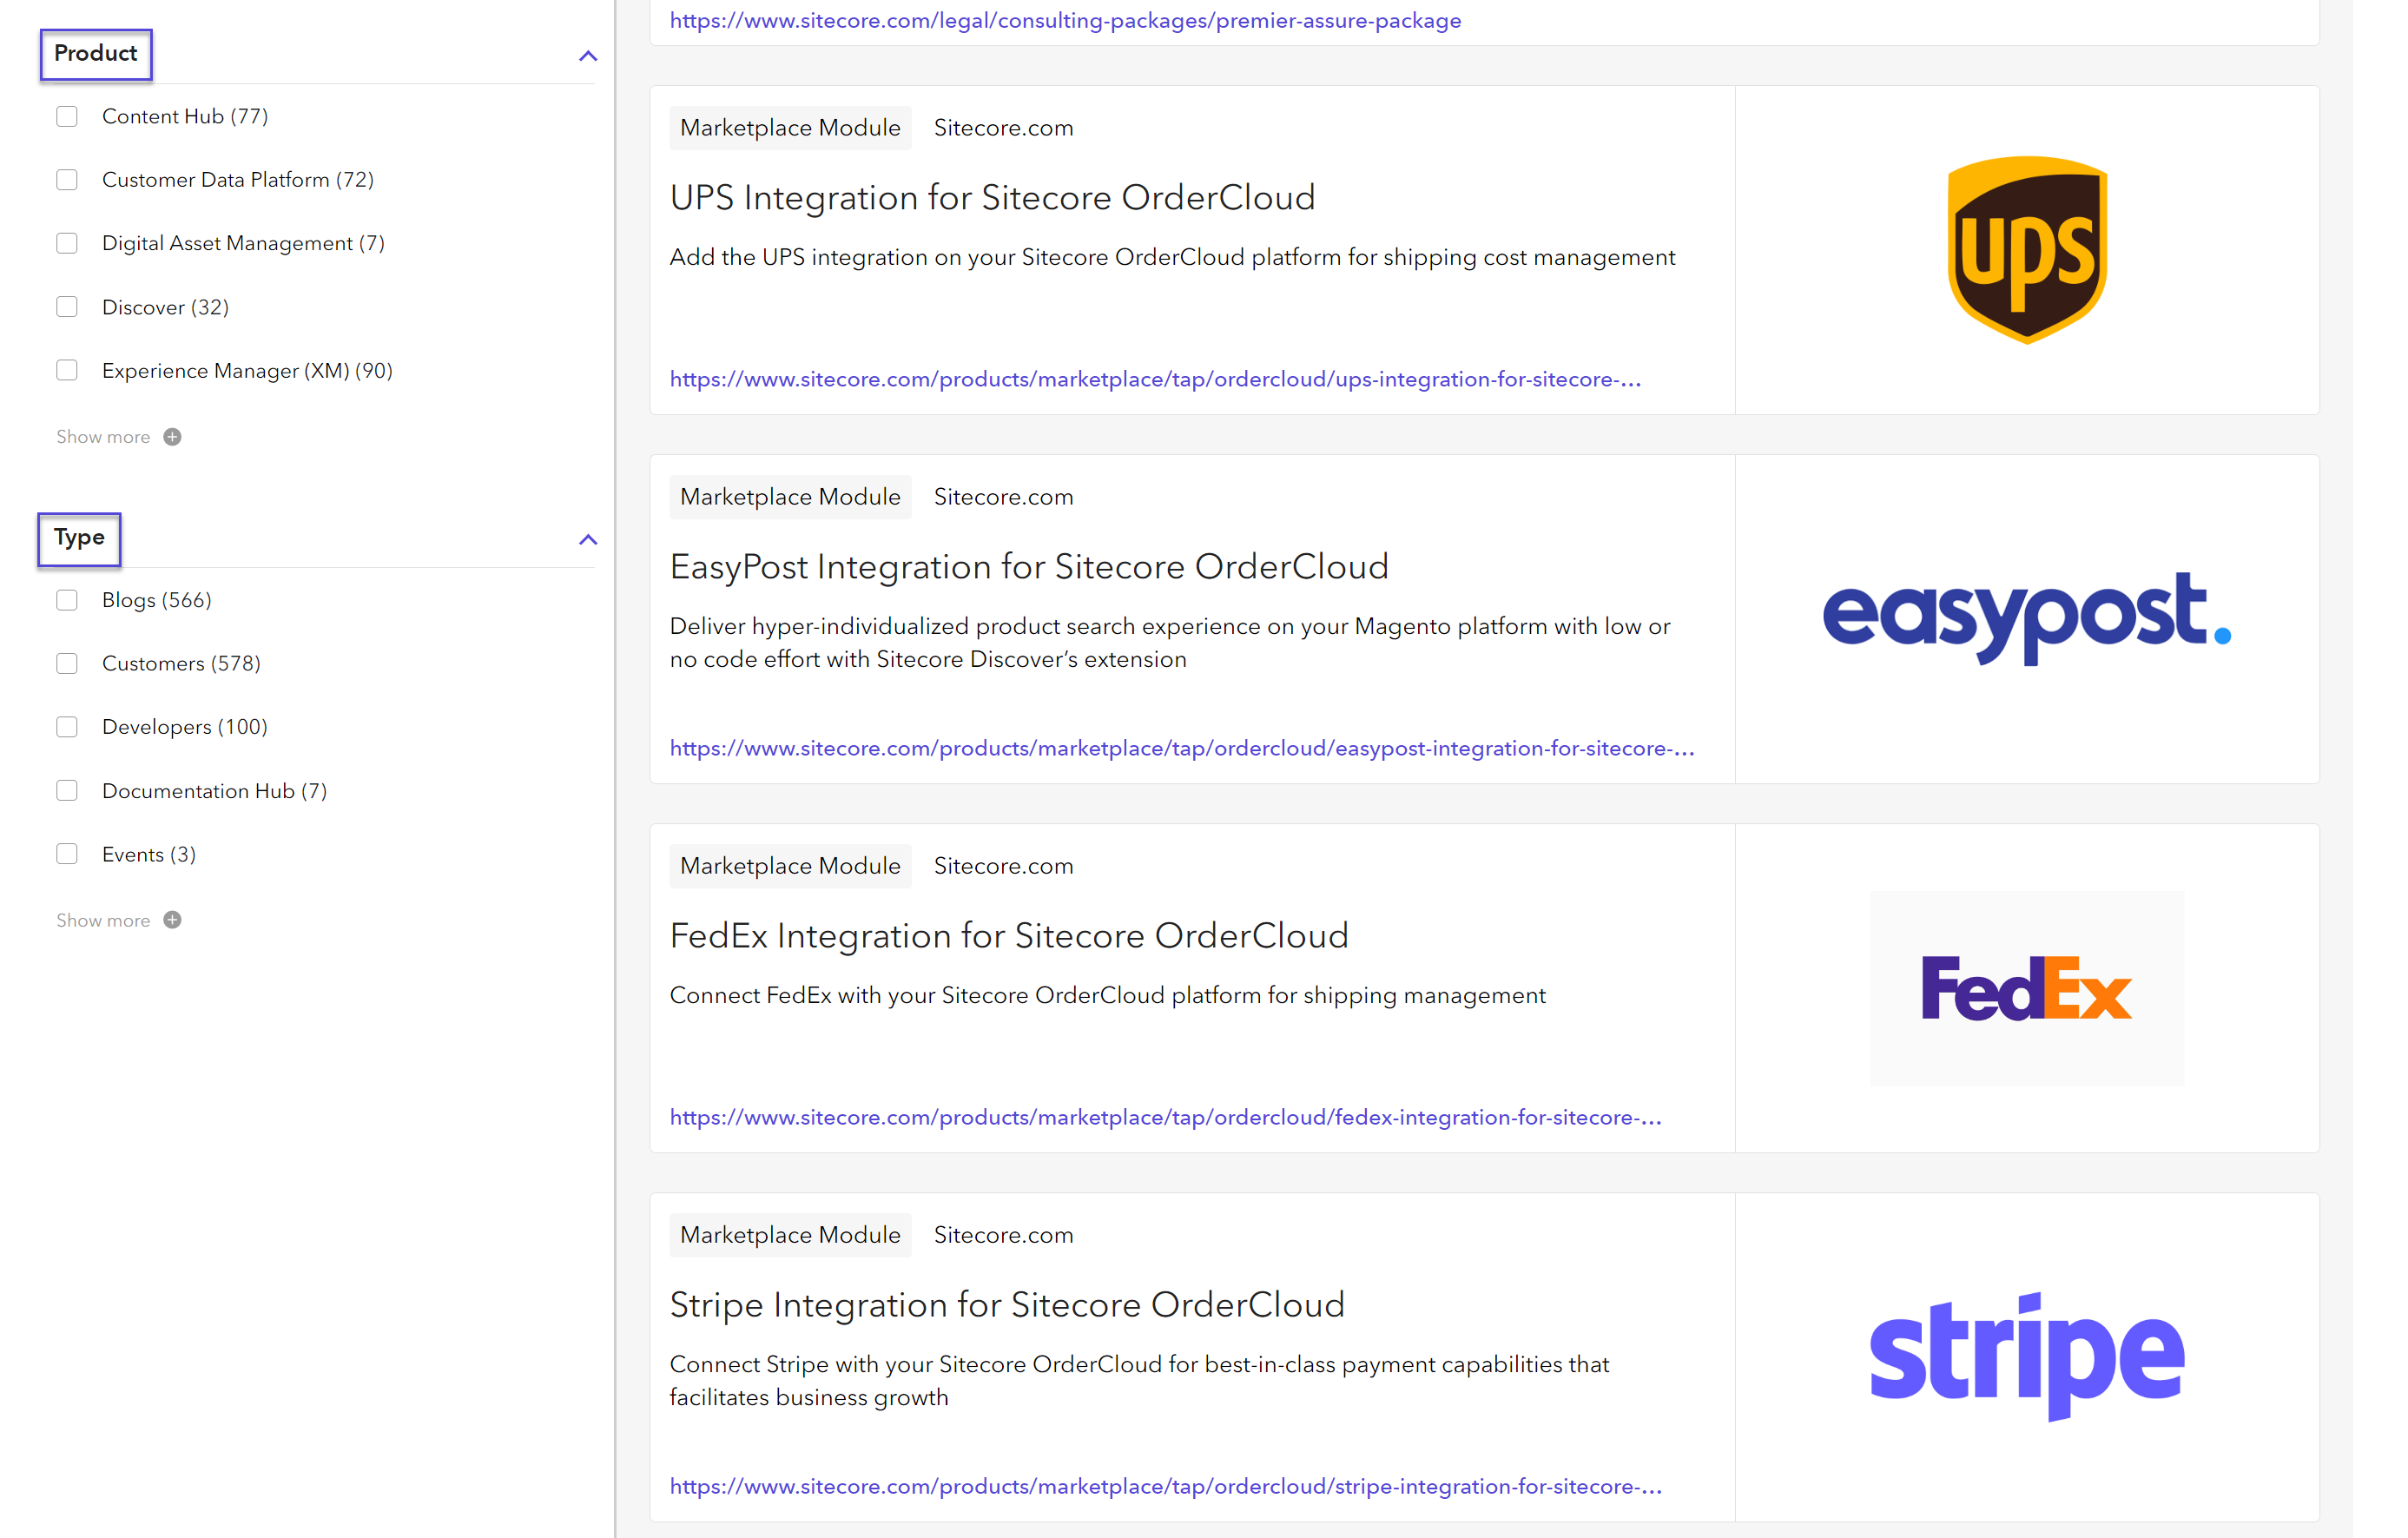Click Sitecore.com source label on UPS card
Image resolution: width=2408 pixels, height=1538 pixels.
1003,128
